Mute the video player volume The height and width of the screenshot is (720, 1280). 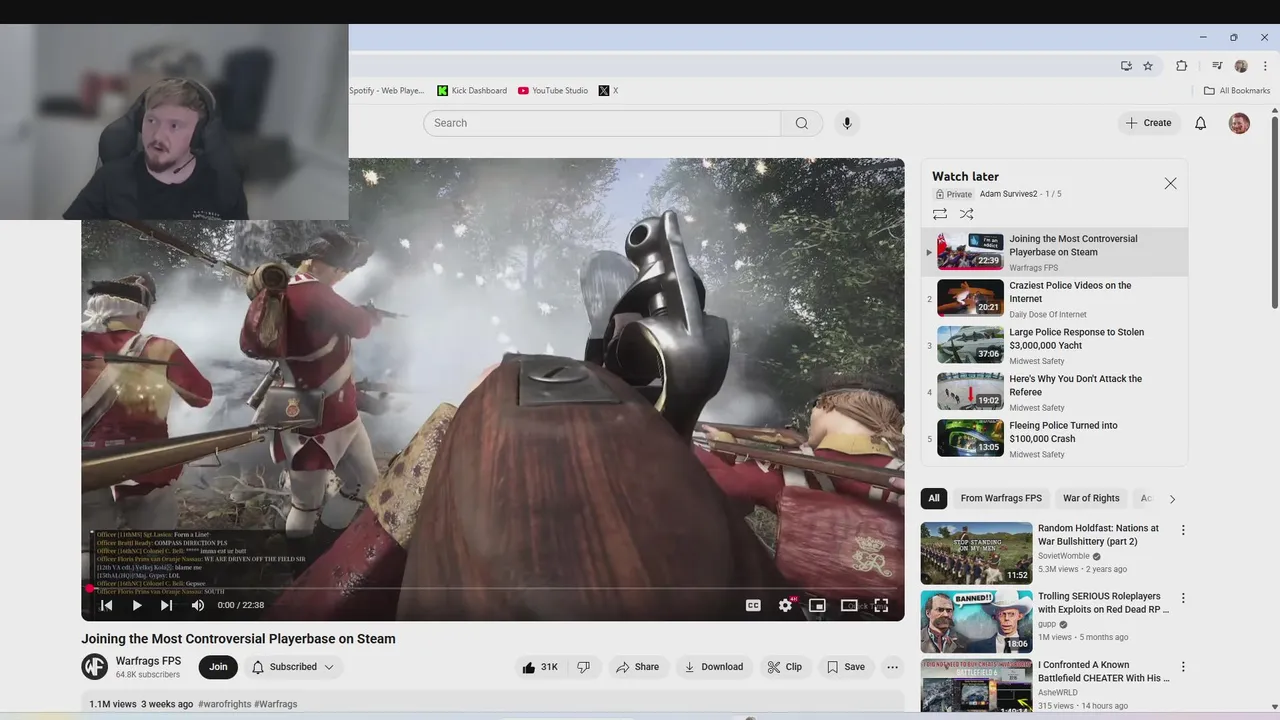[x=198, y=605]
